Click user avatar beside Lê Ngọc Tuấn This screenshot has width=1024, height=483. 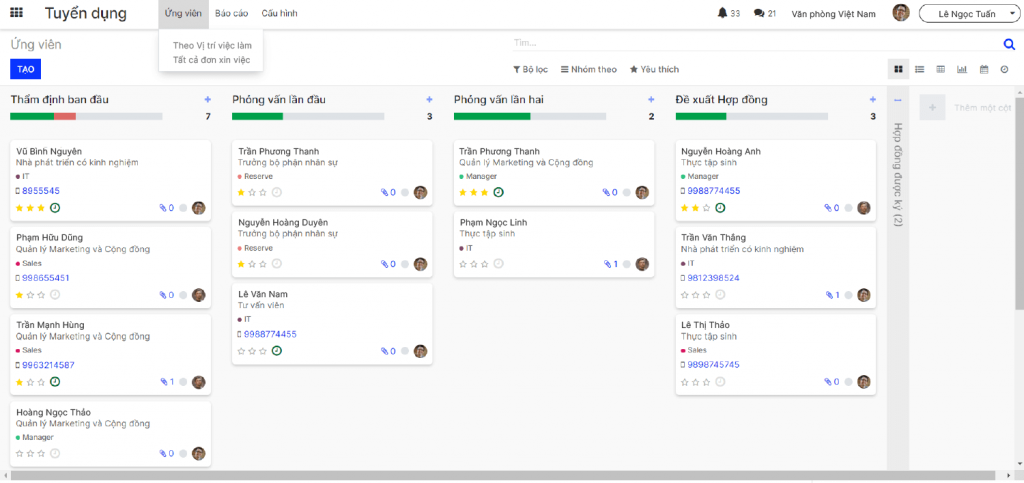[x=901, y=13]
